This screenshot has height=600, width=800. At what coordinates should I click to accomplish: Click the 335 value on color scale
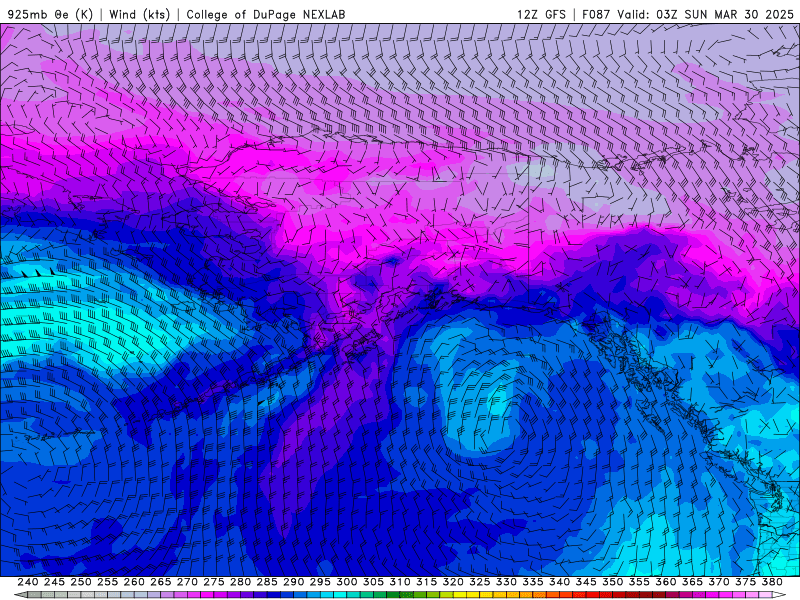[x=533, y=582]
